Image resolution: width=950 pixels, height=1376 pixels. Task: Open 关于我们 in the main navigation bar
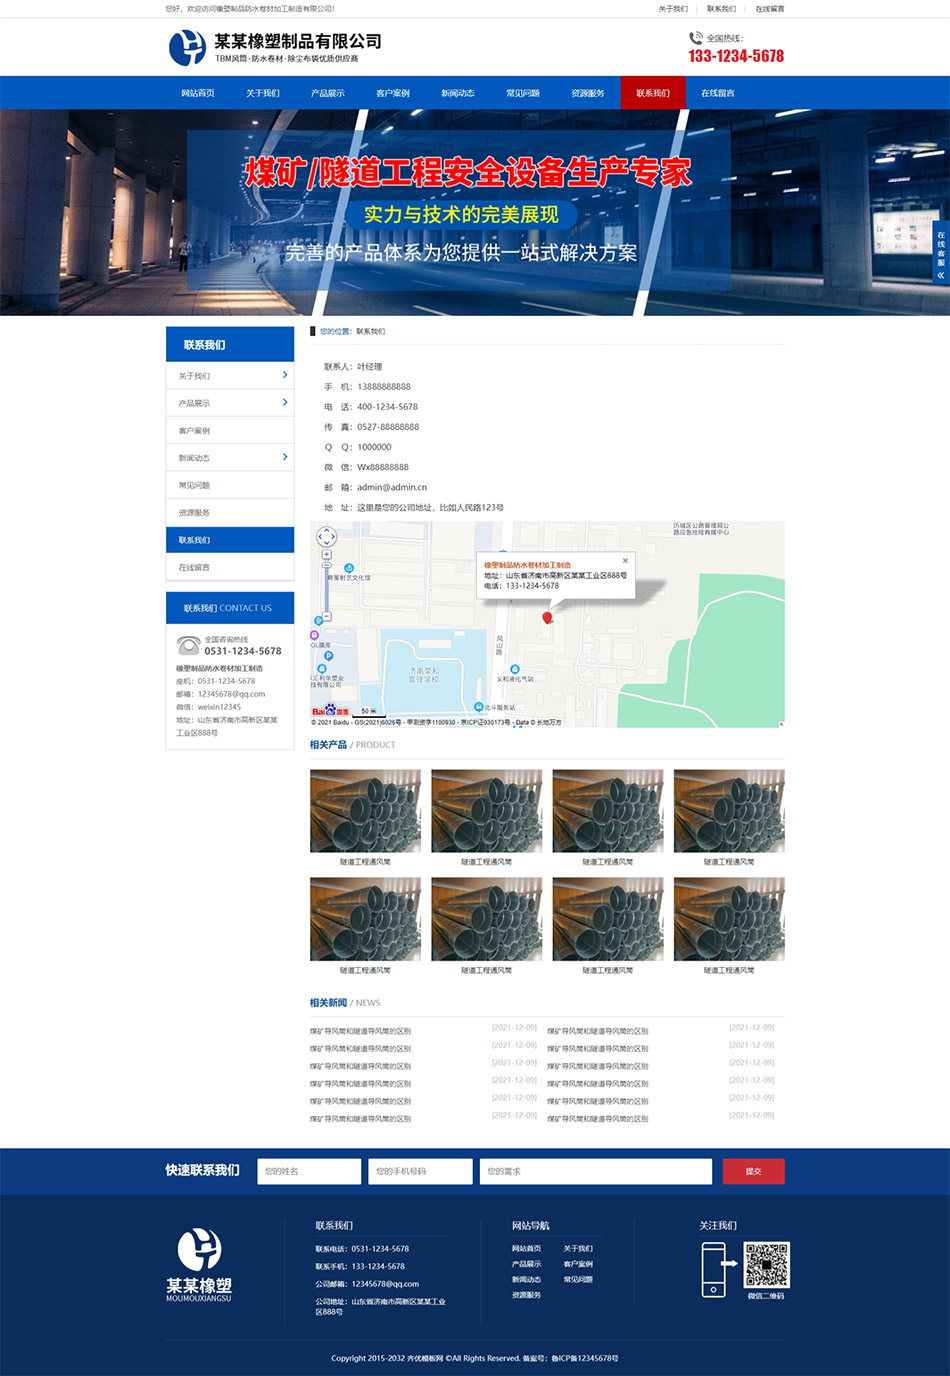coord(263,93)
